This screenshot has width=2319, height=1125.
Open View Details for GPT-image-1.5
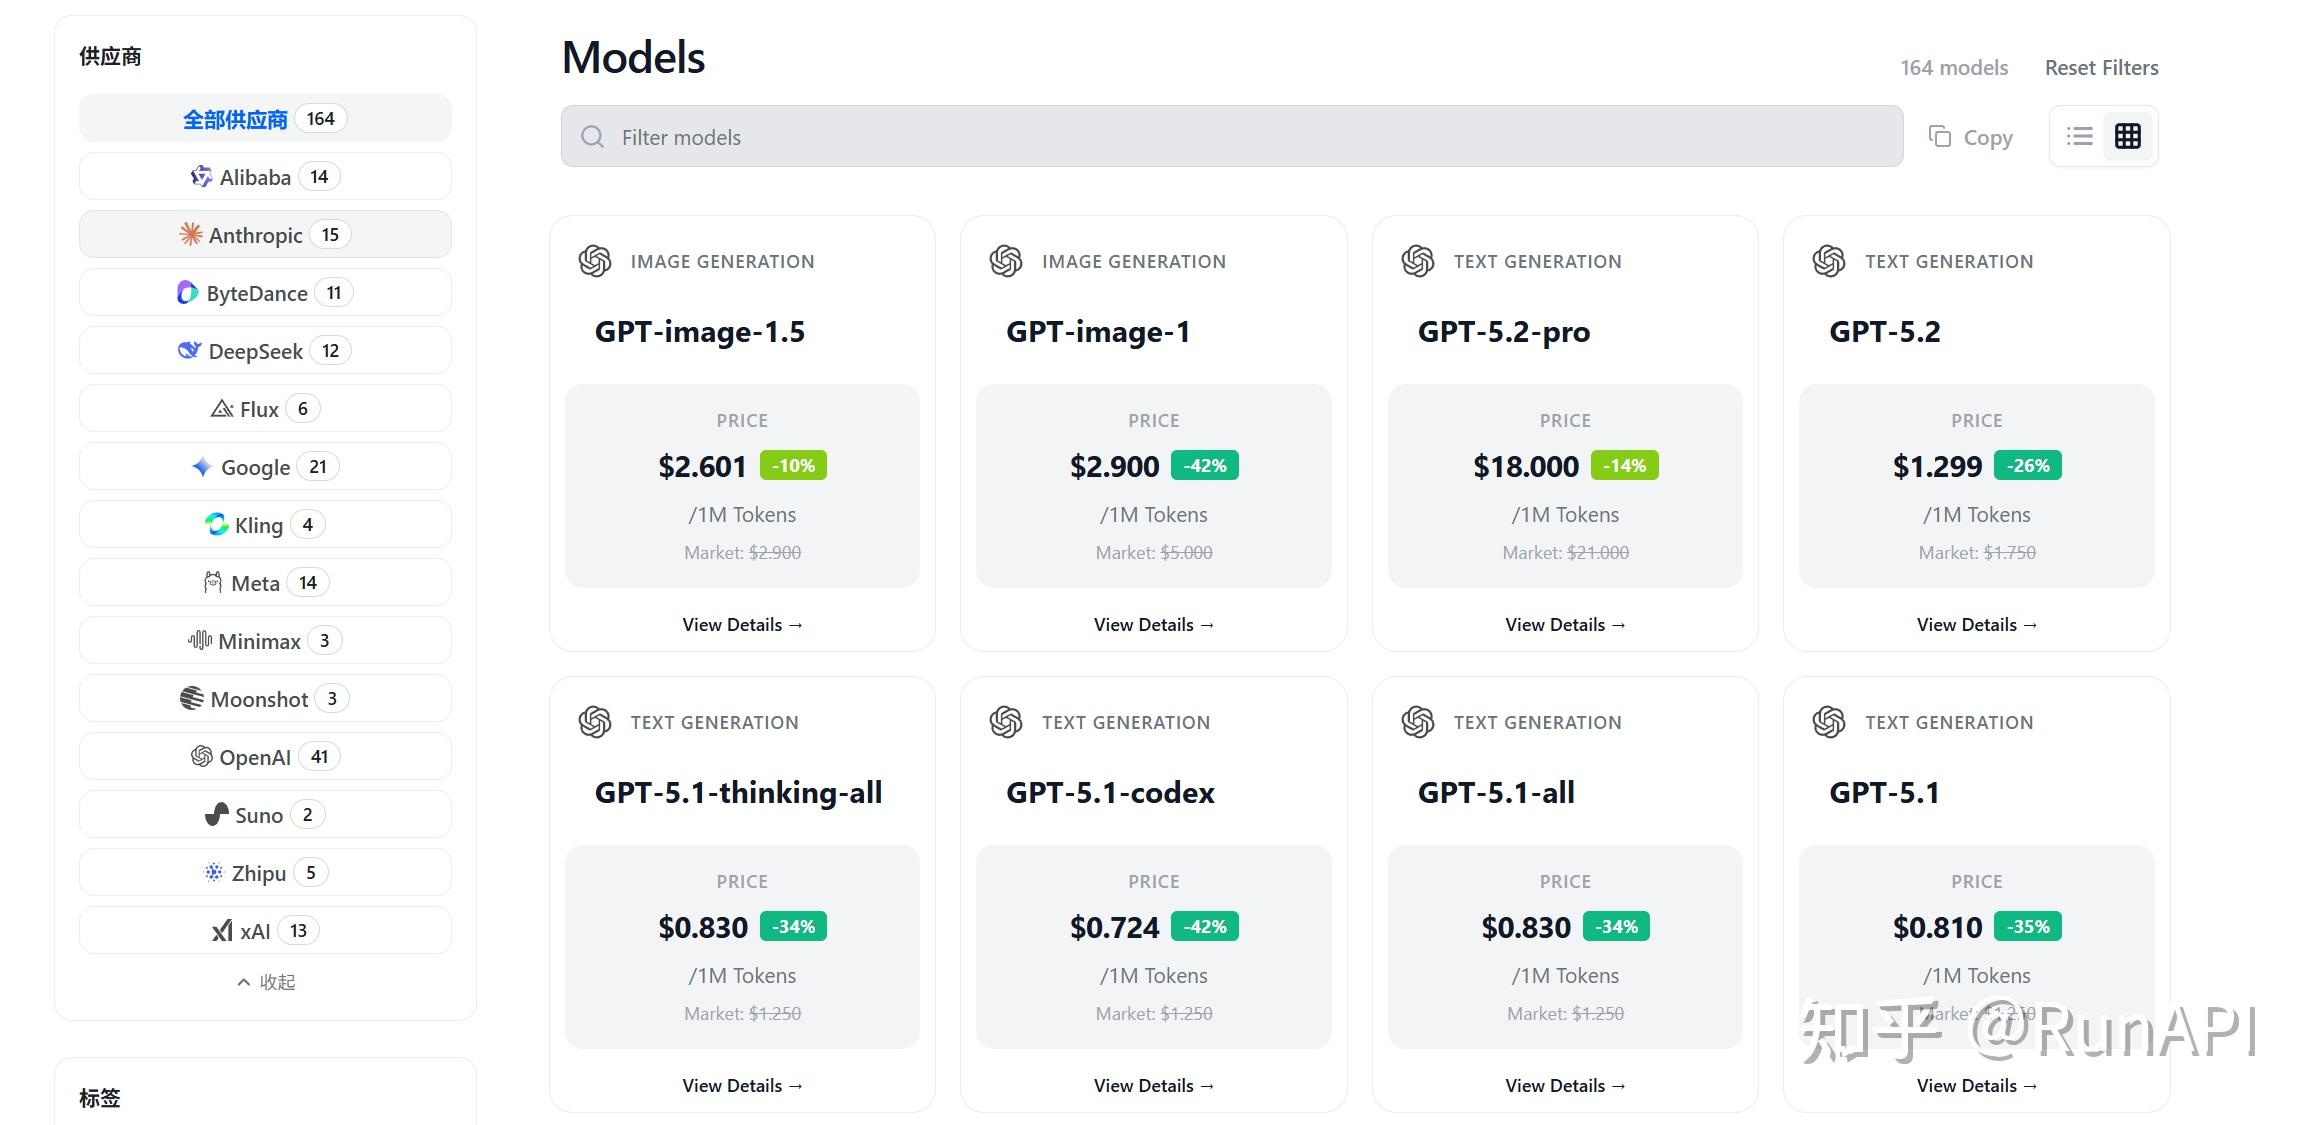(x=743, y=625)
